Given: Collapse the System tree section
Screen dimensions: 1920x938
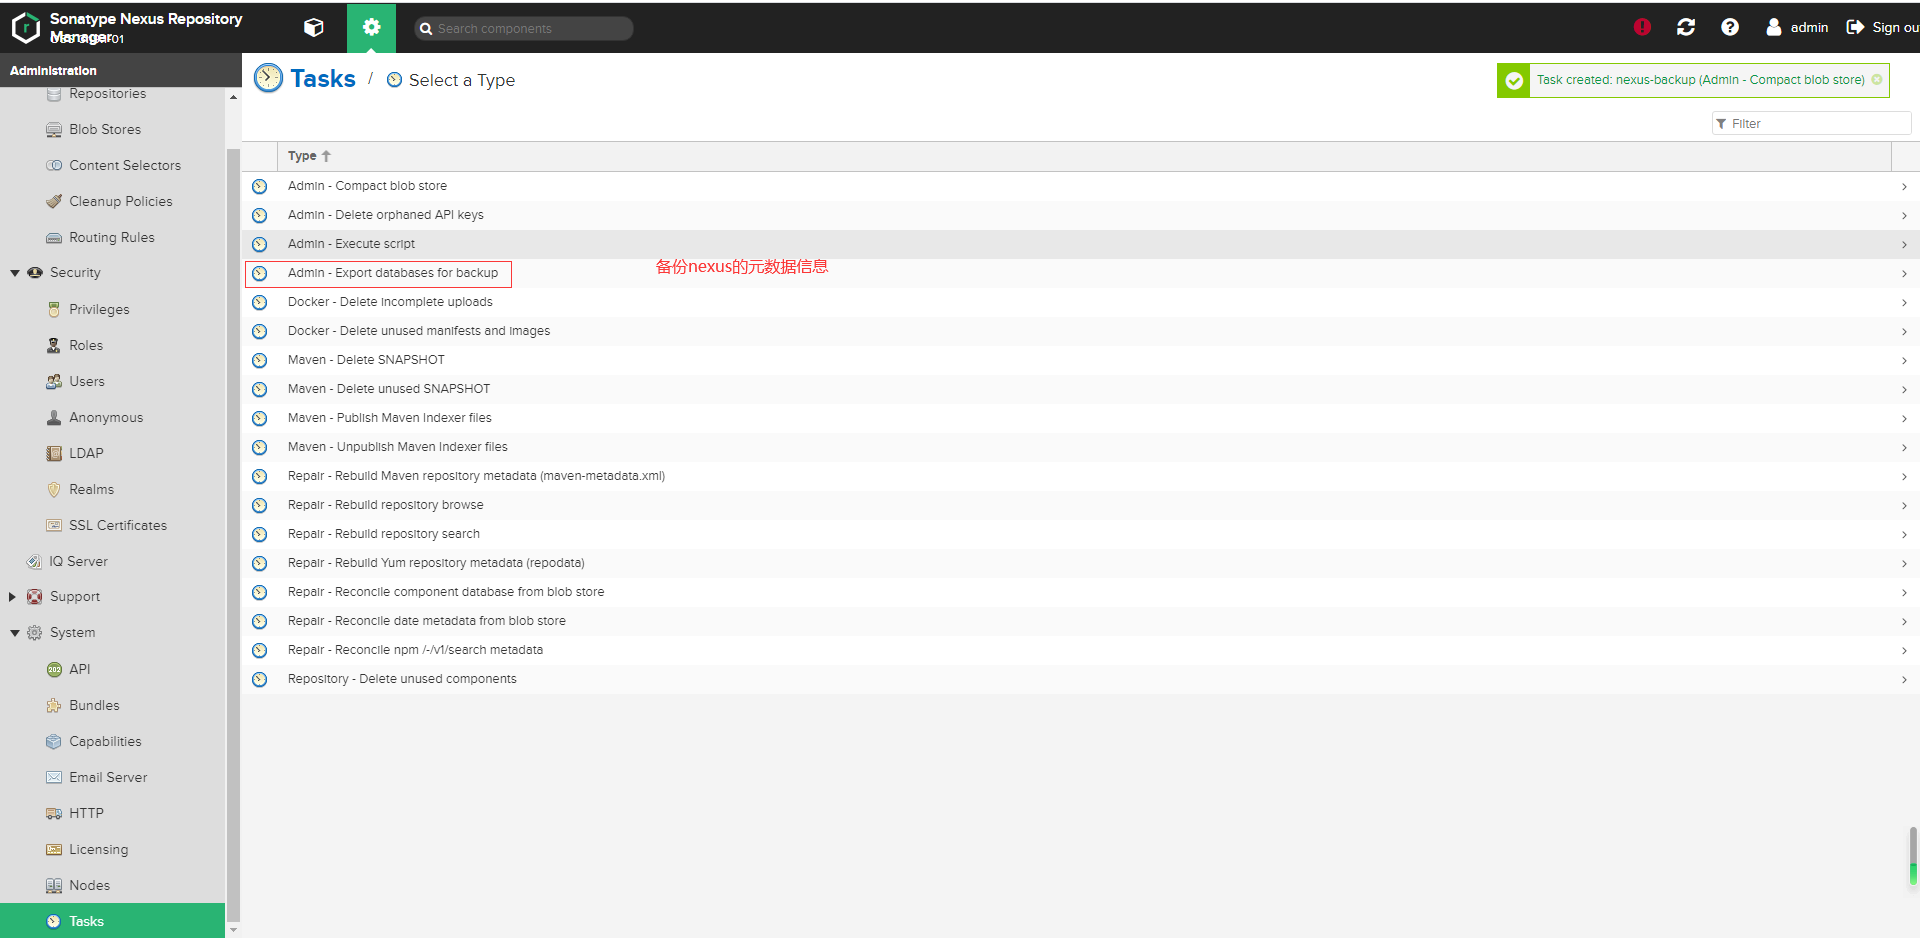Looking at the screenshot, I should click(15, 633).
